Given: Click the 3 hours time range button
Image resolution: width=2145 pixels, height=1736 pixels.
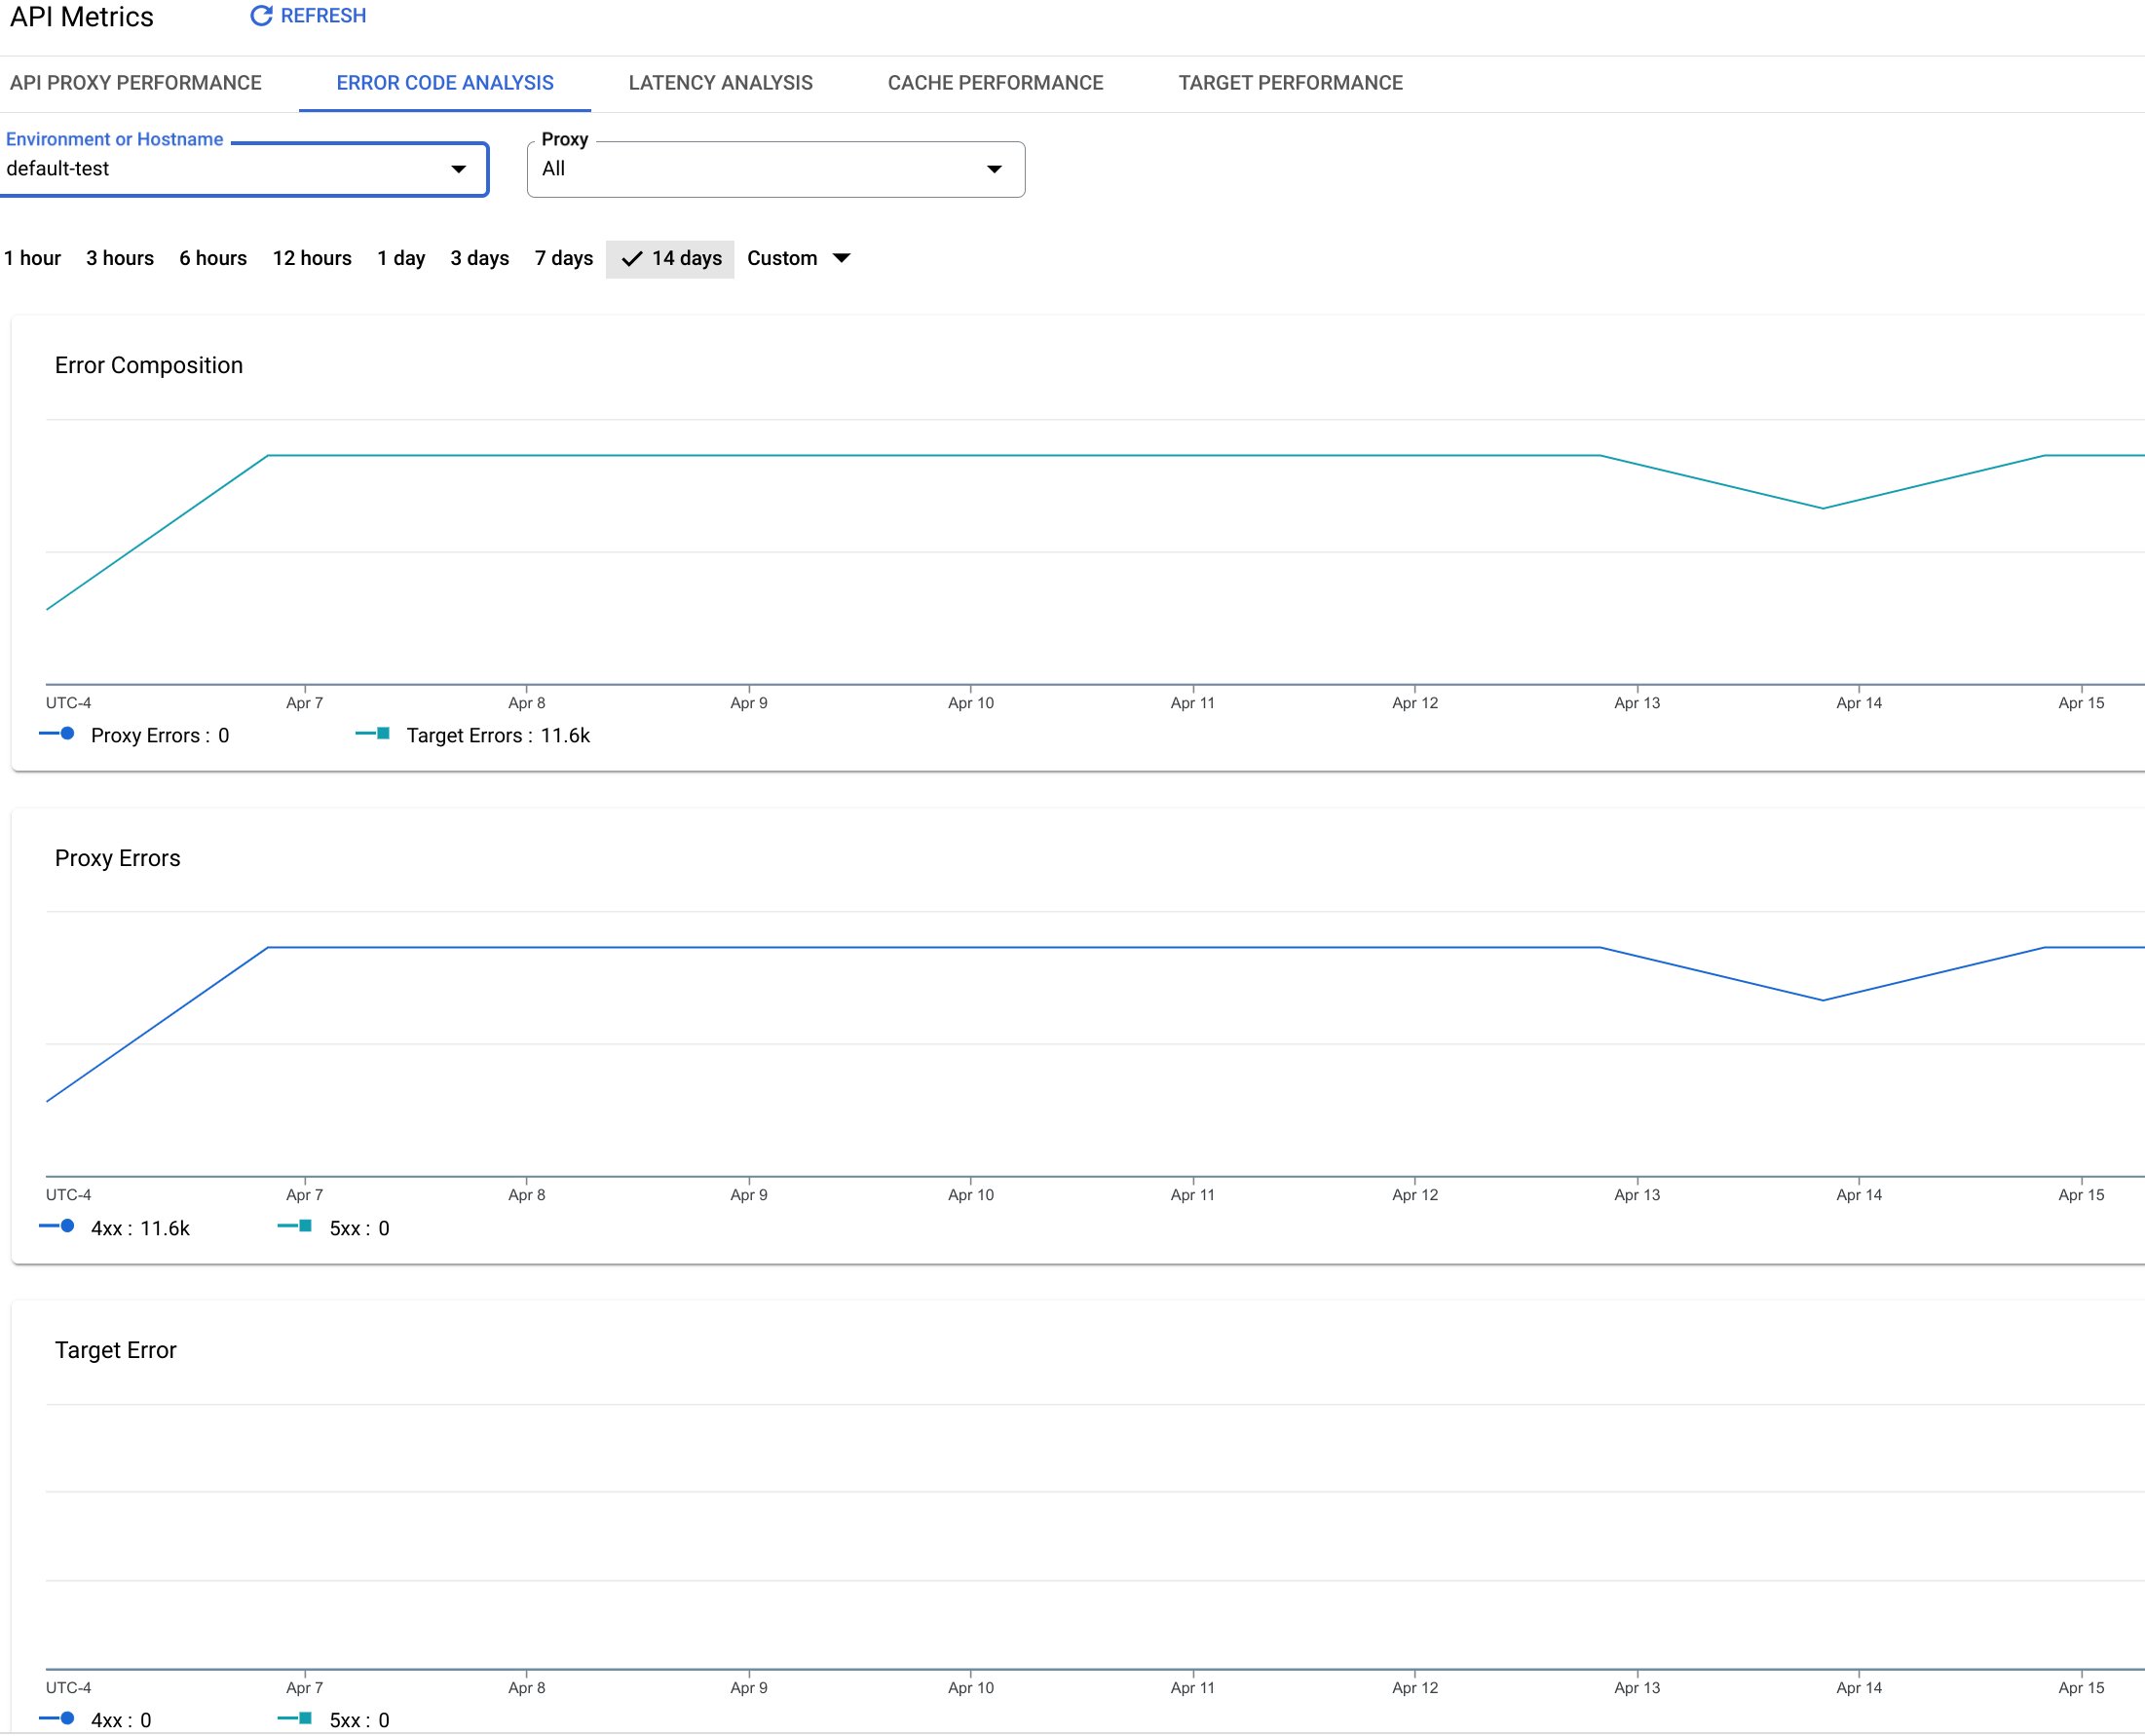Looking at the screenshot, I should [x=119, y=258].
